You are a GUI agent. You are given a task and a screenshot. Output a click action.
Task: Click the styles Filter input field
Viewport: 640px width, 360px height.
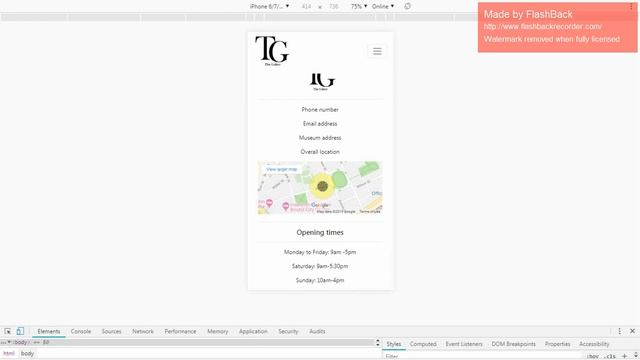[482, 356]
